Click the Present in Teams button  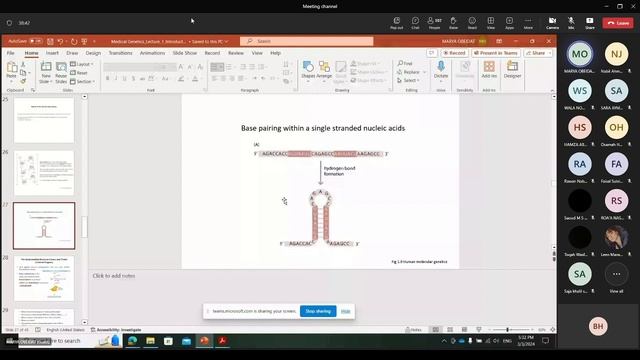[496, 53]
